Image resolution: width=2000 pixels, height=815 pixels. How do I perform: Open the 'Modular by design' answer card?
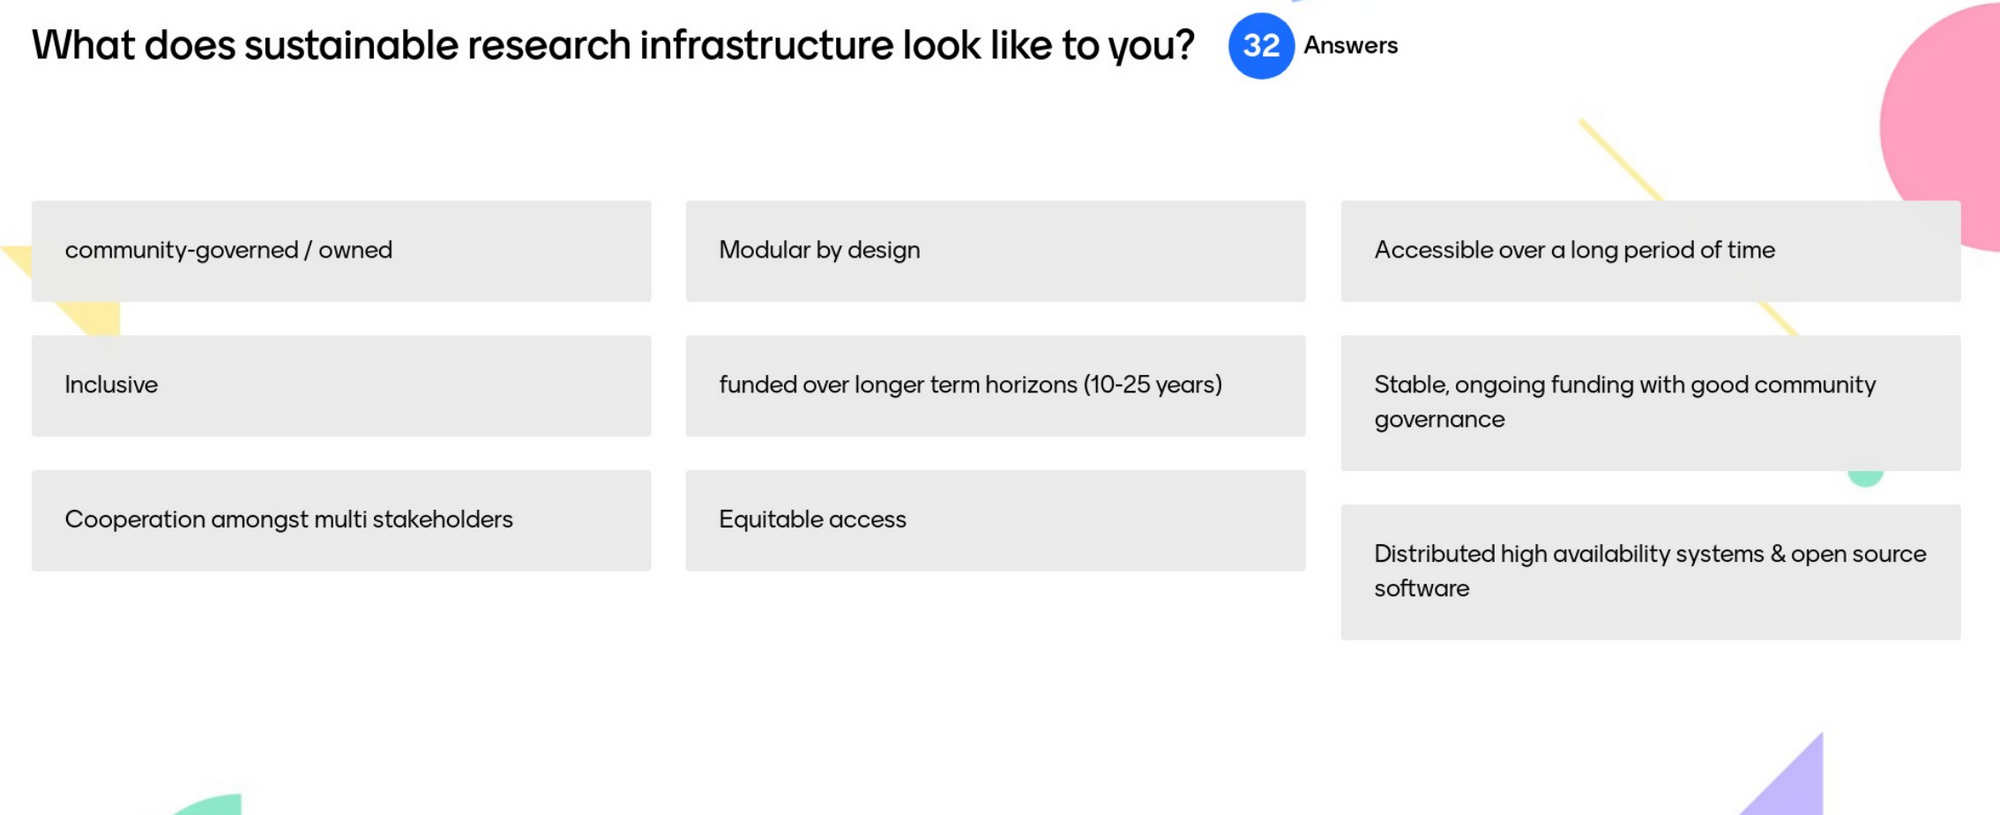pos(995,251)
